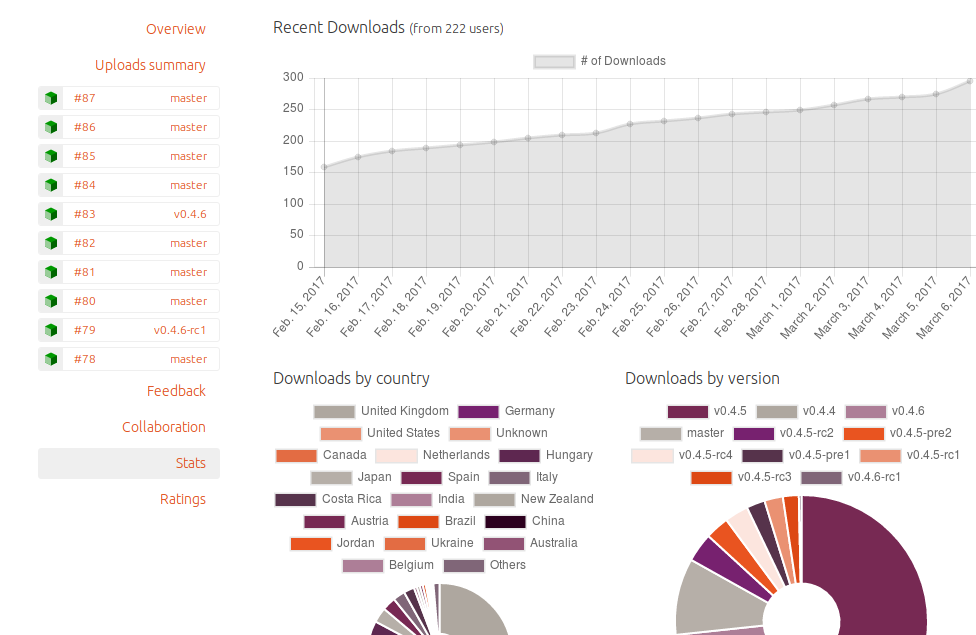The height and width of the screenshot is (635, 976).
Task: Open upload #87 link
Action: pos(85,98)
